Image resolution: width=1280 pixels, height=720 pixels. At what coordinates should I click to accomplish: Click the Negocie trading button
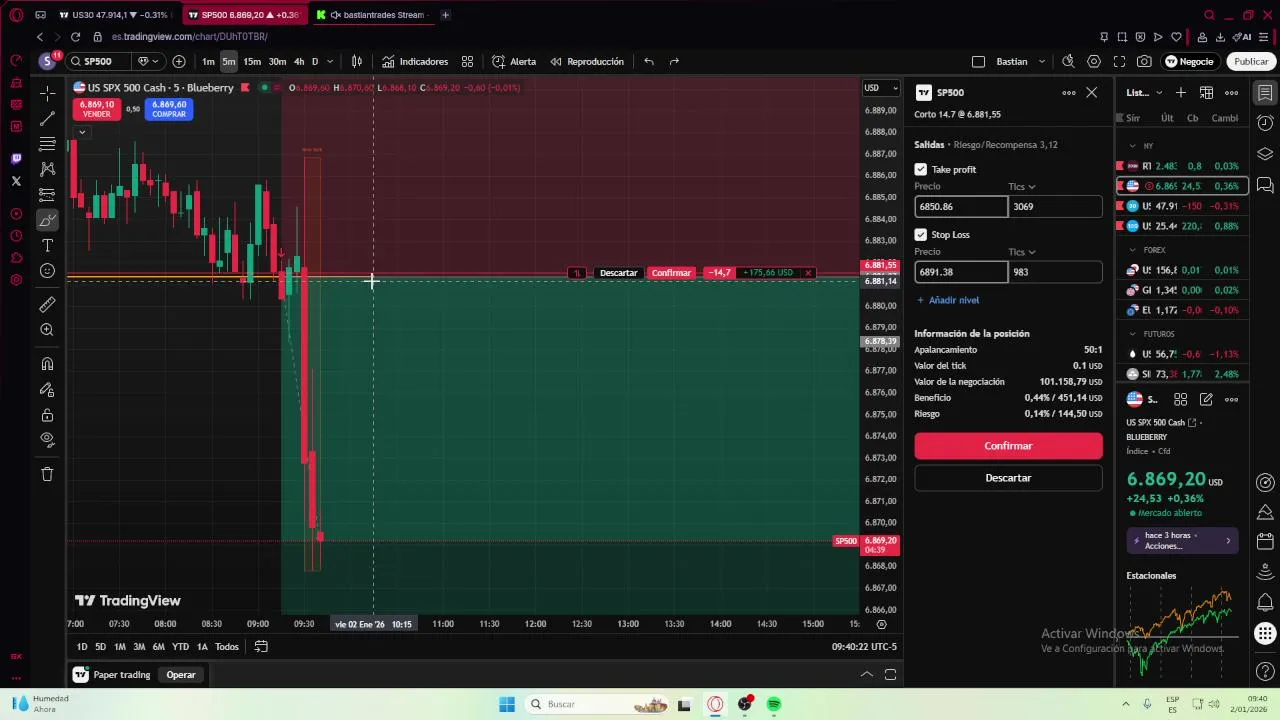1189,61
